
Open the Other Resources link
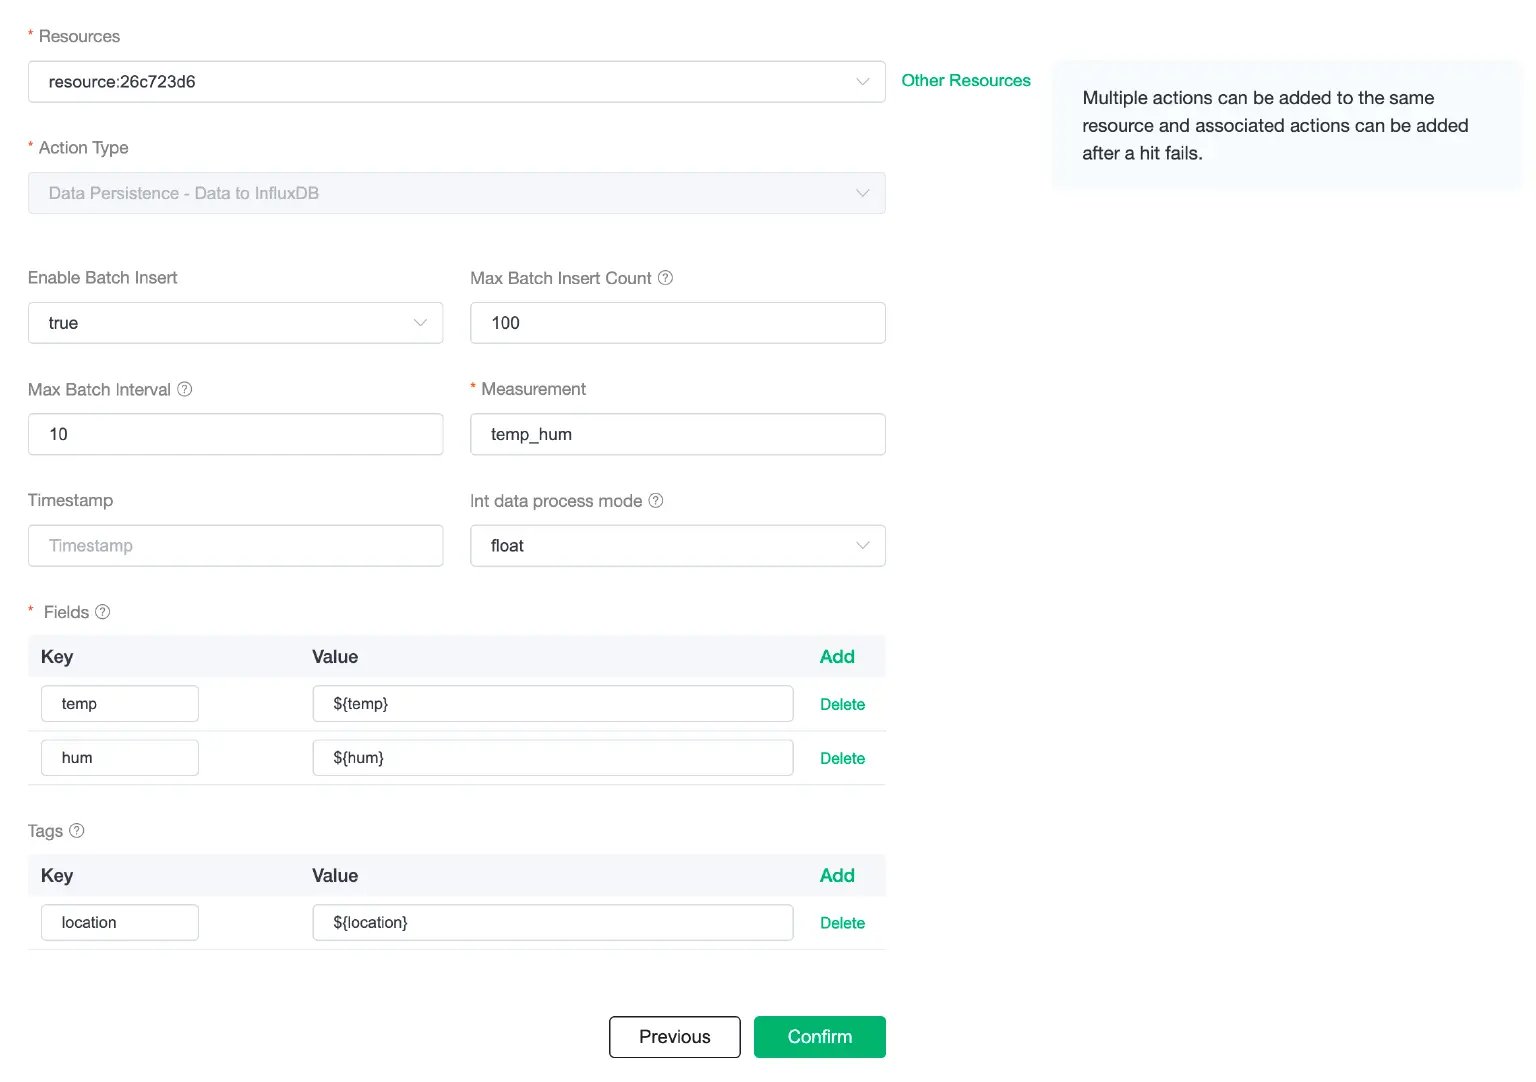965,81
